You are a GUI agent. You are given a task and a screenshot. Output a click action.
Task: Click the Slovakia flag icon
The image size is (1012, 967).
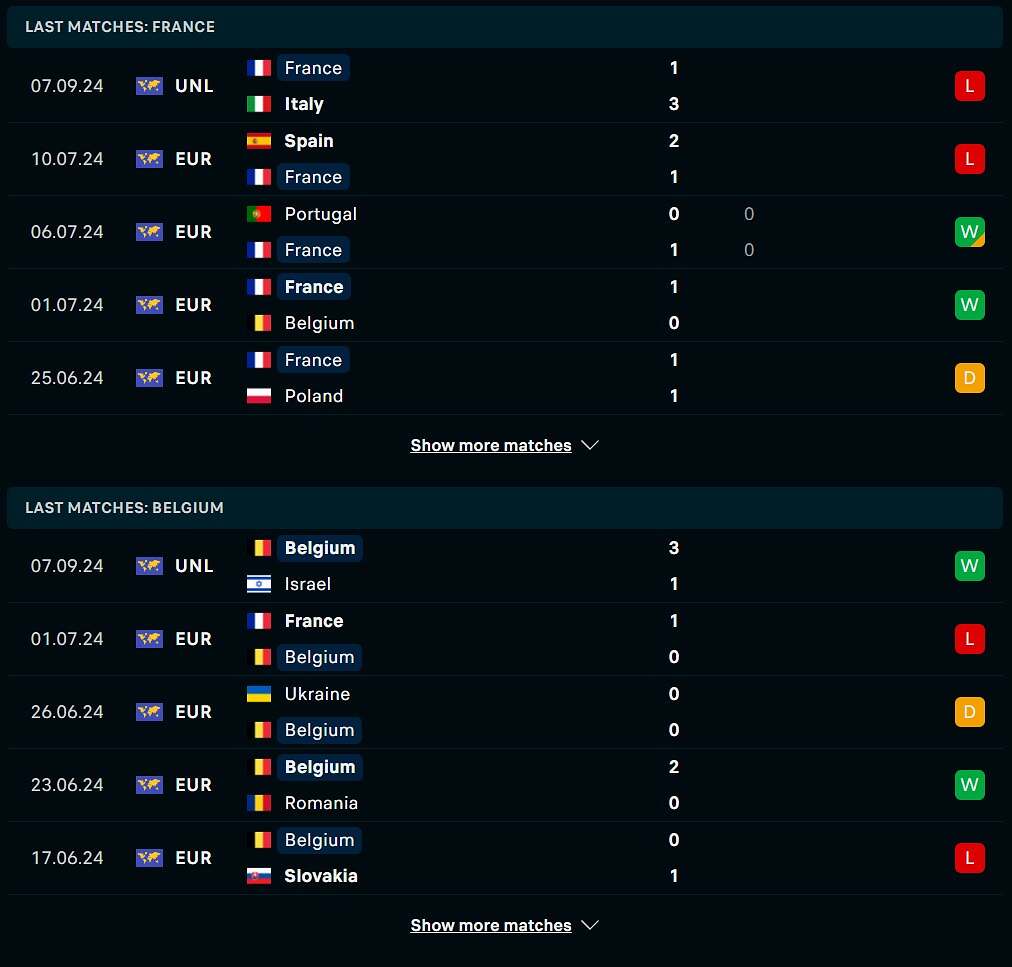259,876
